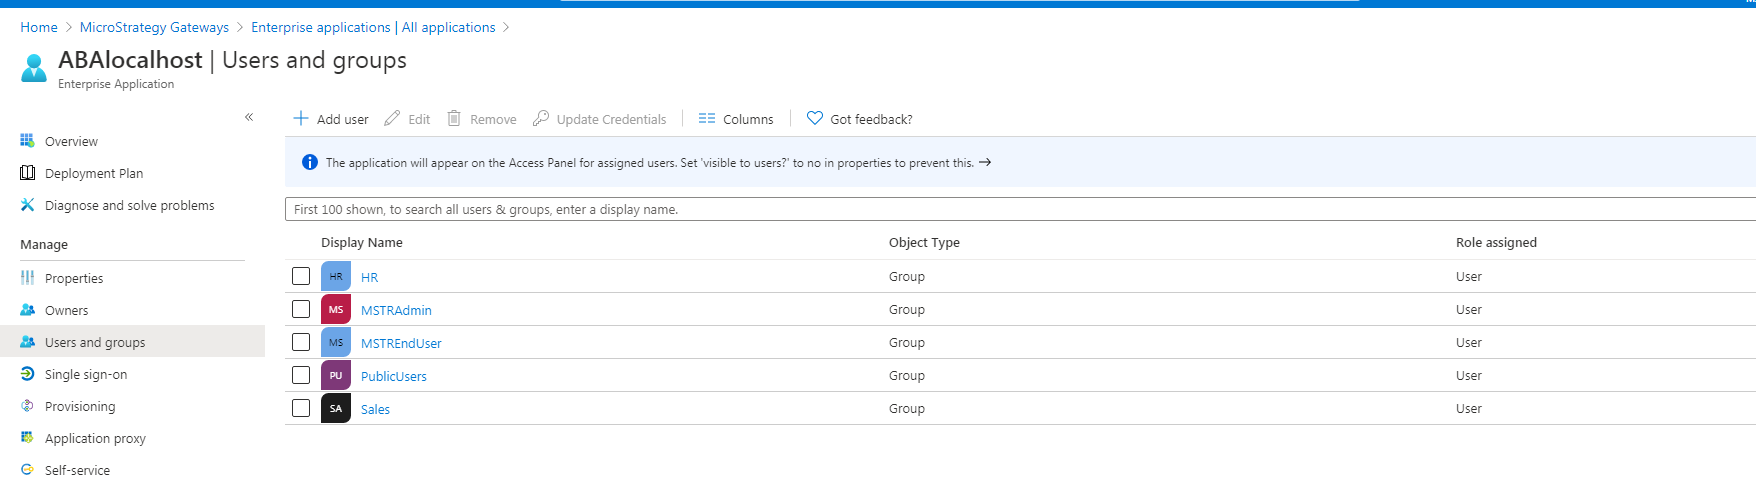Click the Edit pencil icon
This screenshot has height=494, width=1756.
pos(392,119)
